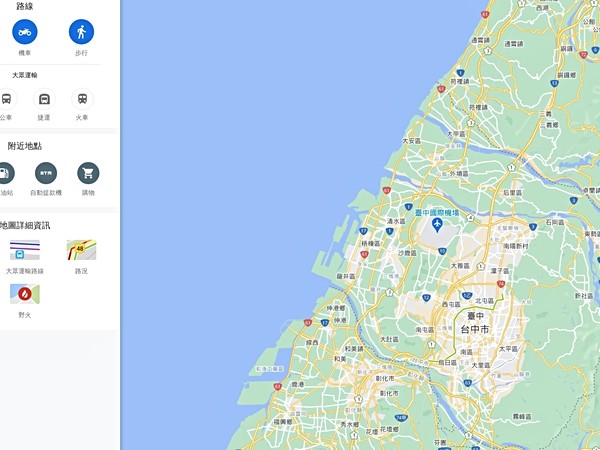This screenshot has width=600, height=450.
Task: Toggle the 大眾運輸路線 transit layer
Action: tap(25, 250)
